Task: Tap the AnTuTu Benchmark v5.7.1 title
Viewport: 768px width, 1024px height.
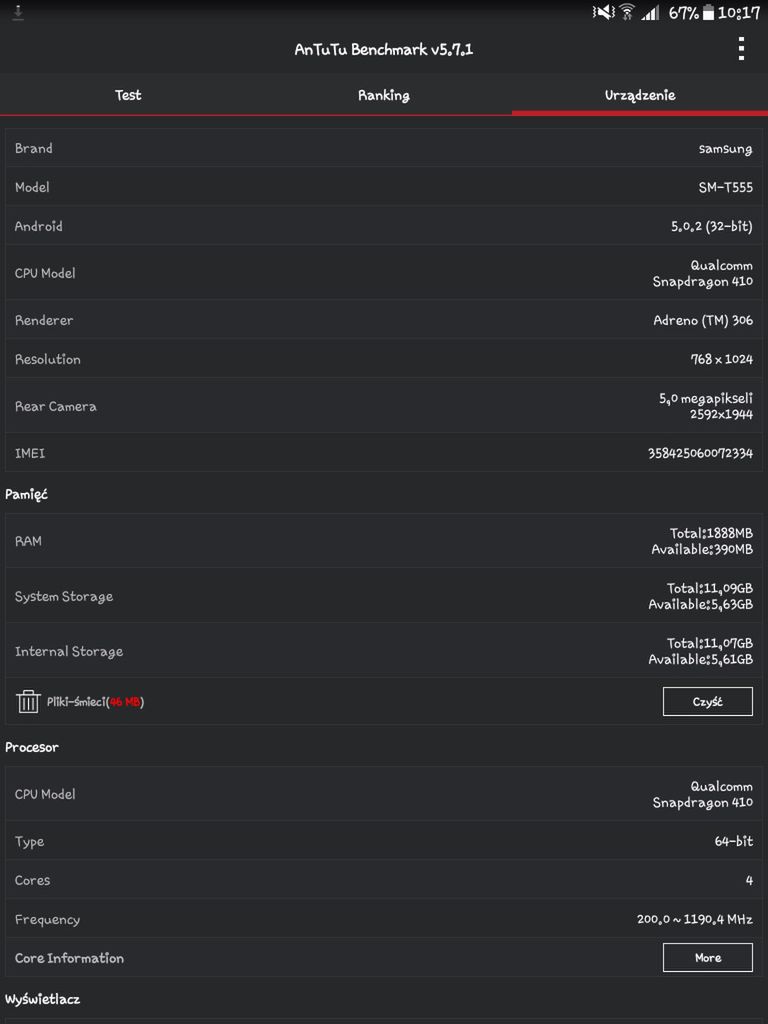Action: pos(384,49)
